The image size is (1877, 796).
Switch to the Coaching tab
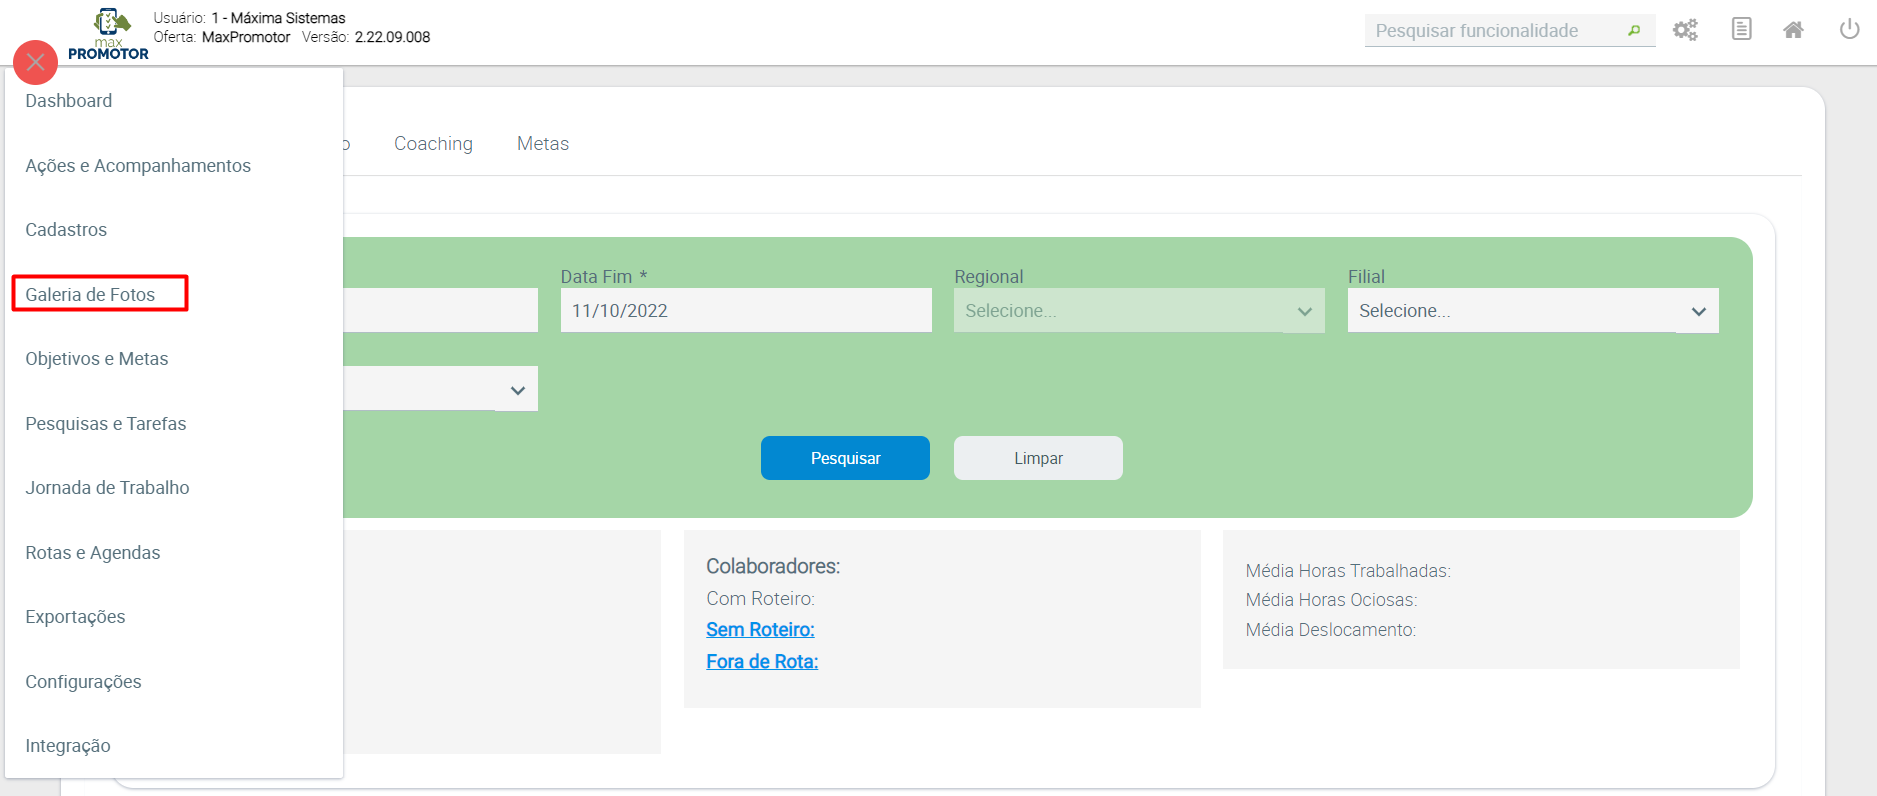click(433, 144)
